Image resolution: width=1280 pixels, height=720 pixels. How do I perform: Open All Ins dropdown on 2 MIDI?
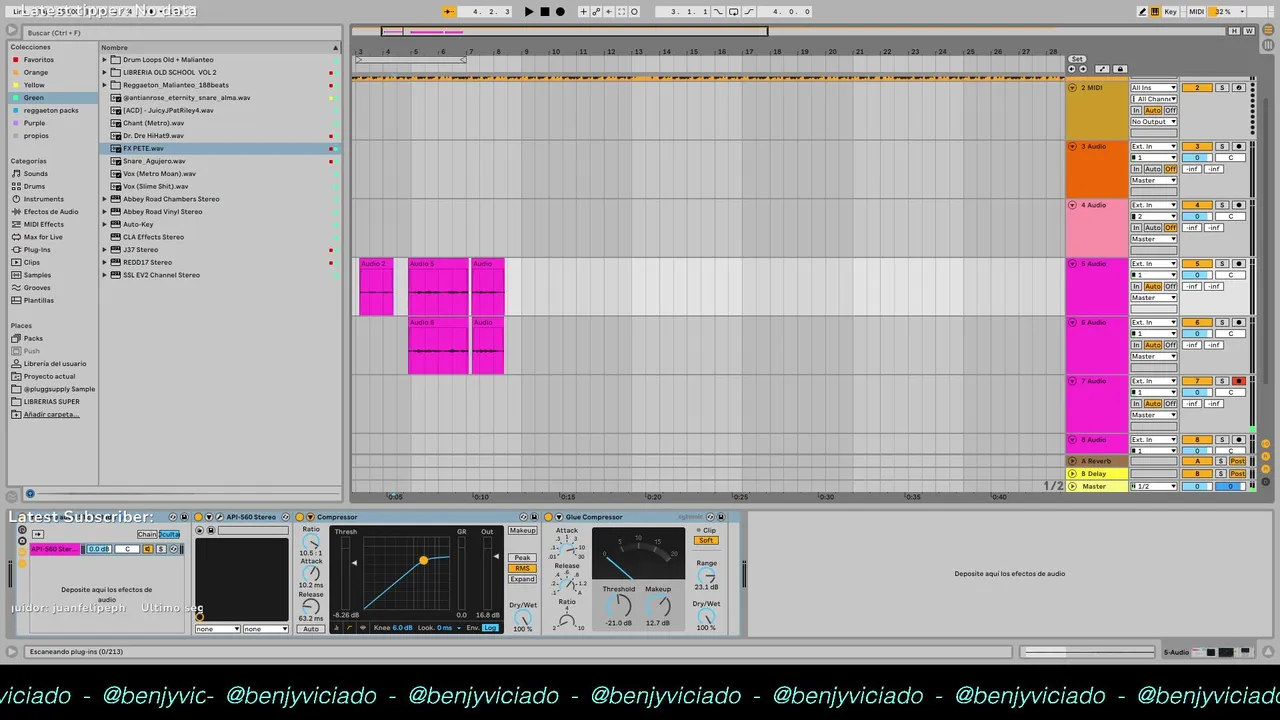pos(1154,88)
